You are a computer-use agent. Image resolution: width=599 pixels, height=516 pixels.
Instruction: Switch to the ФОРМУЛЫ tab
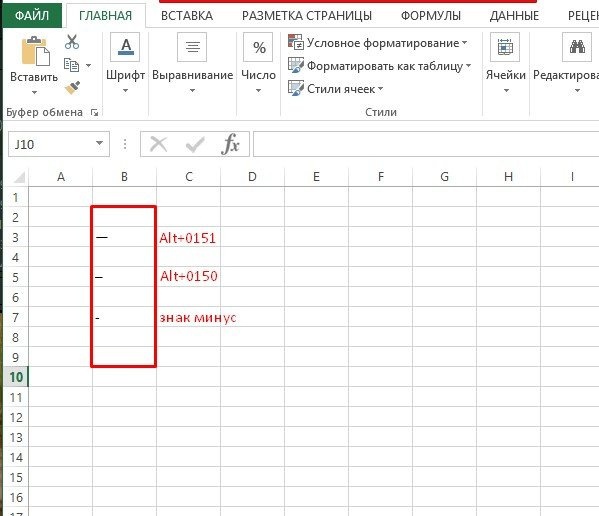coord(431,16)
